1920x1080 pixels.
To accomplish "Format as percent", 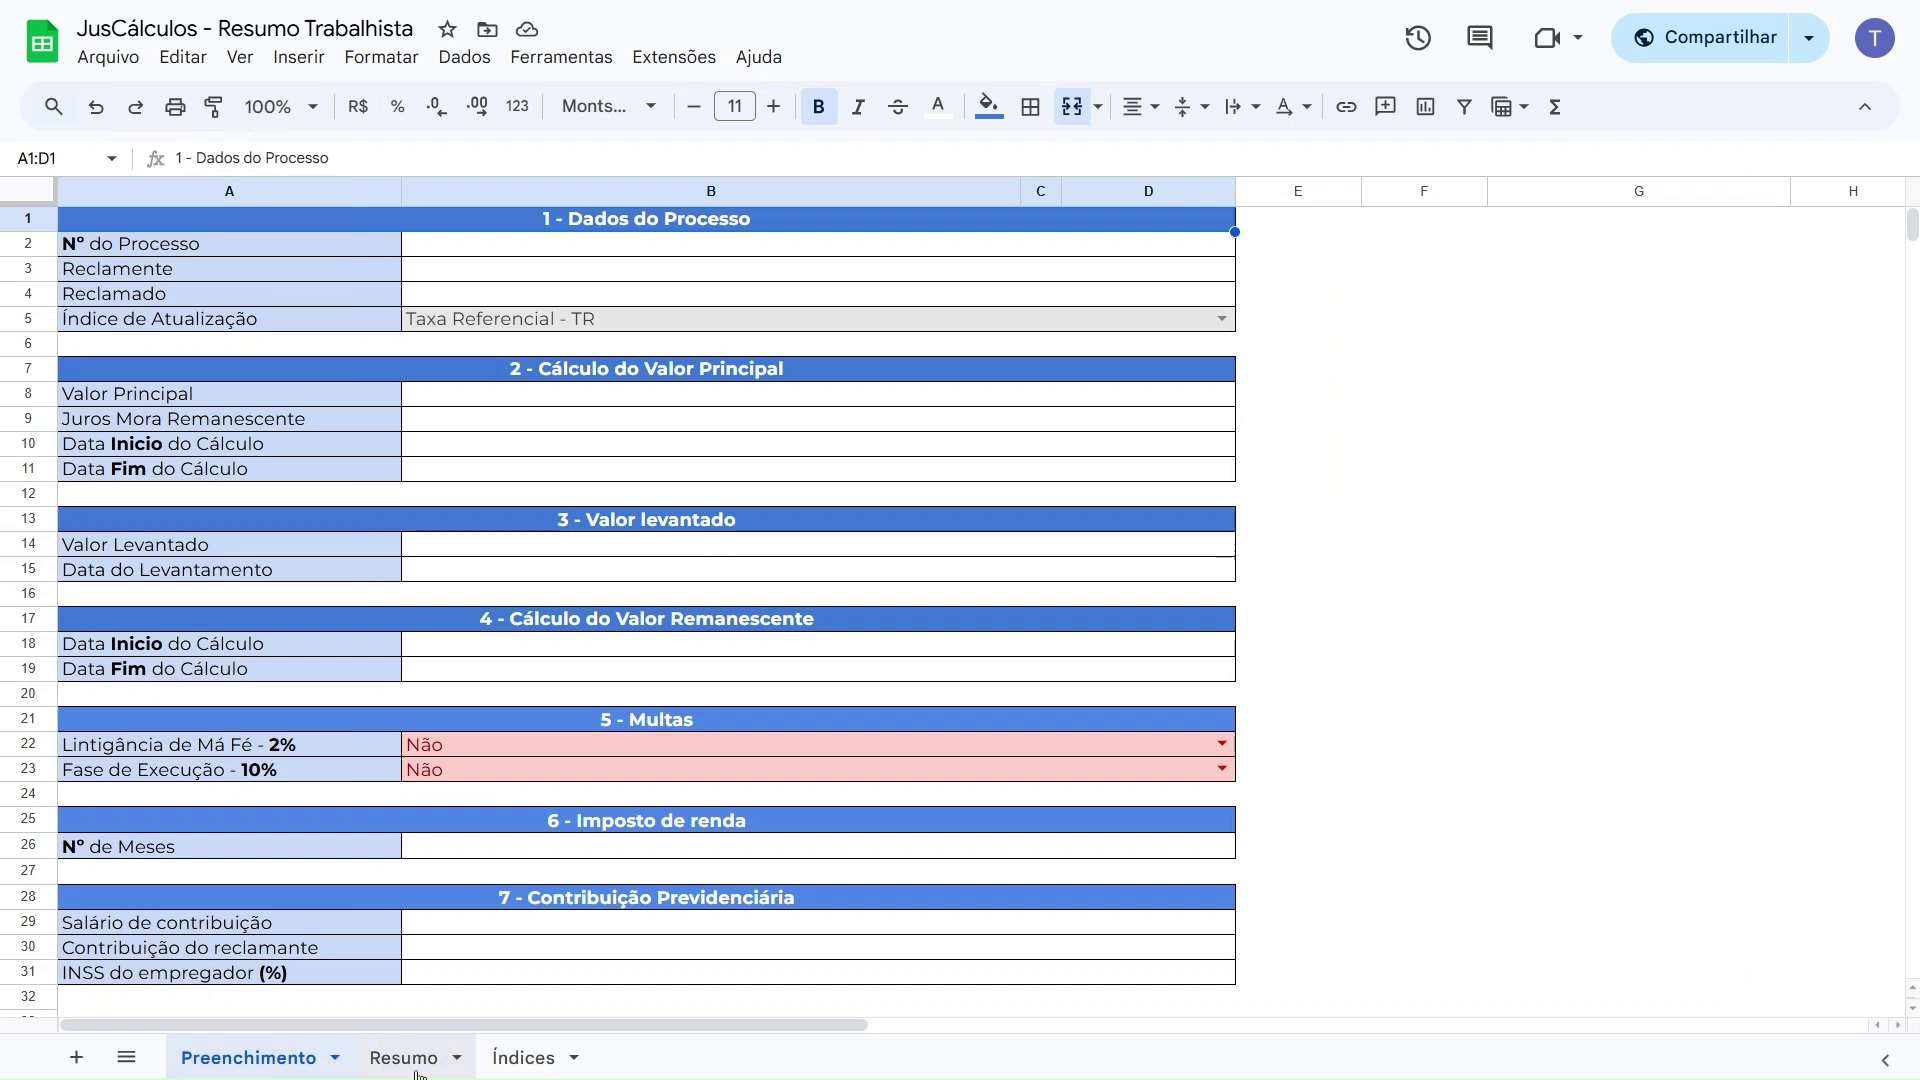I will point(397,106).
